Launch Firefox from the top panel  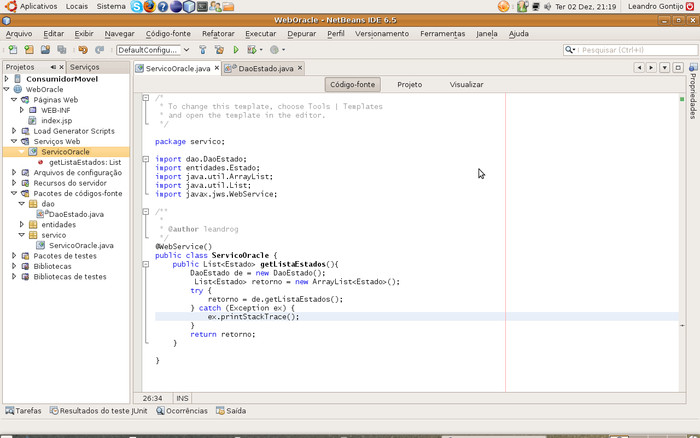tap(150, 6)
